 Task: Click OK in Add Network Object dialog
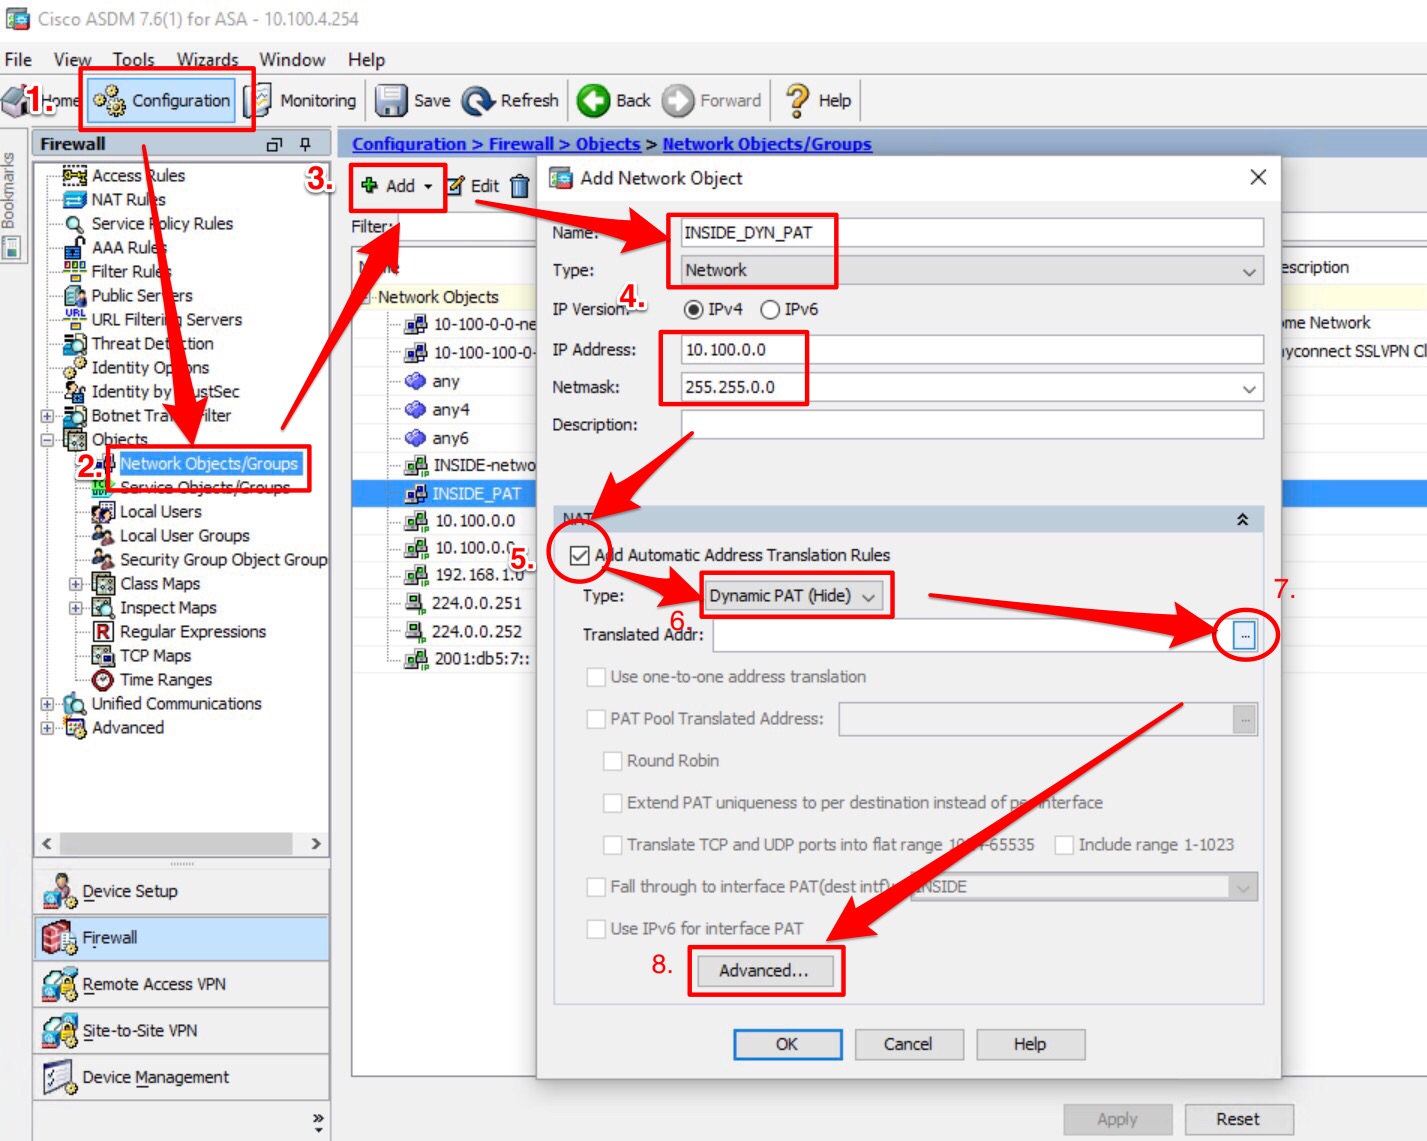pos(787,1044)
